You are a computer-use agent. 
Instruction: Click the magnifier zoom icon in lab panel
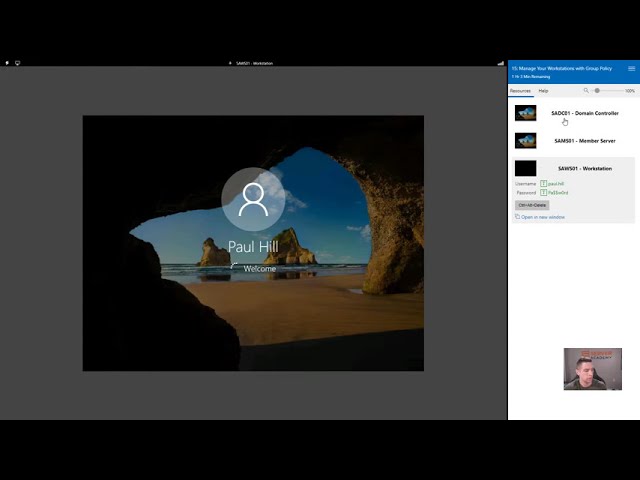tap(586, 91)
